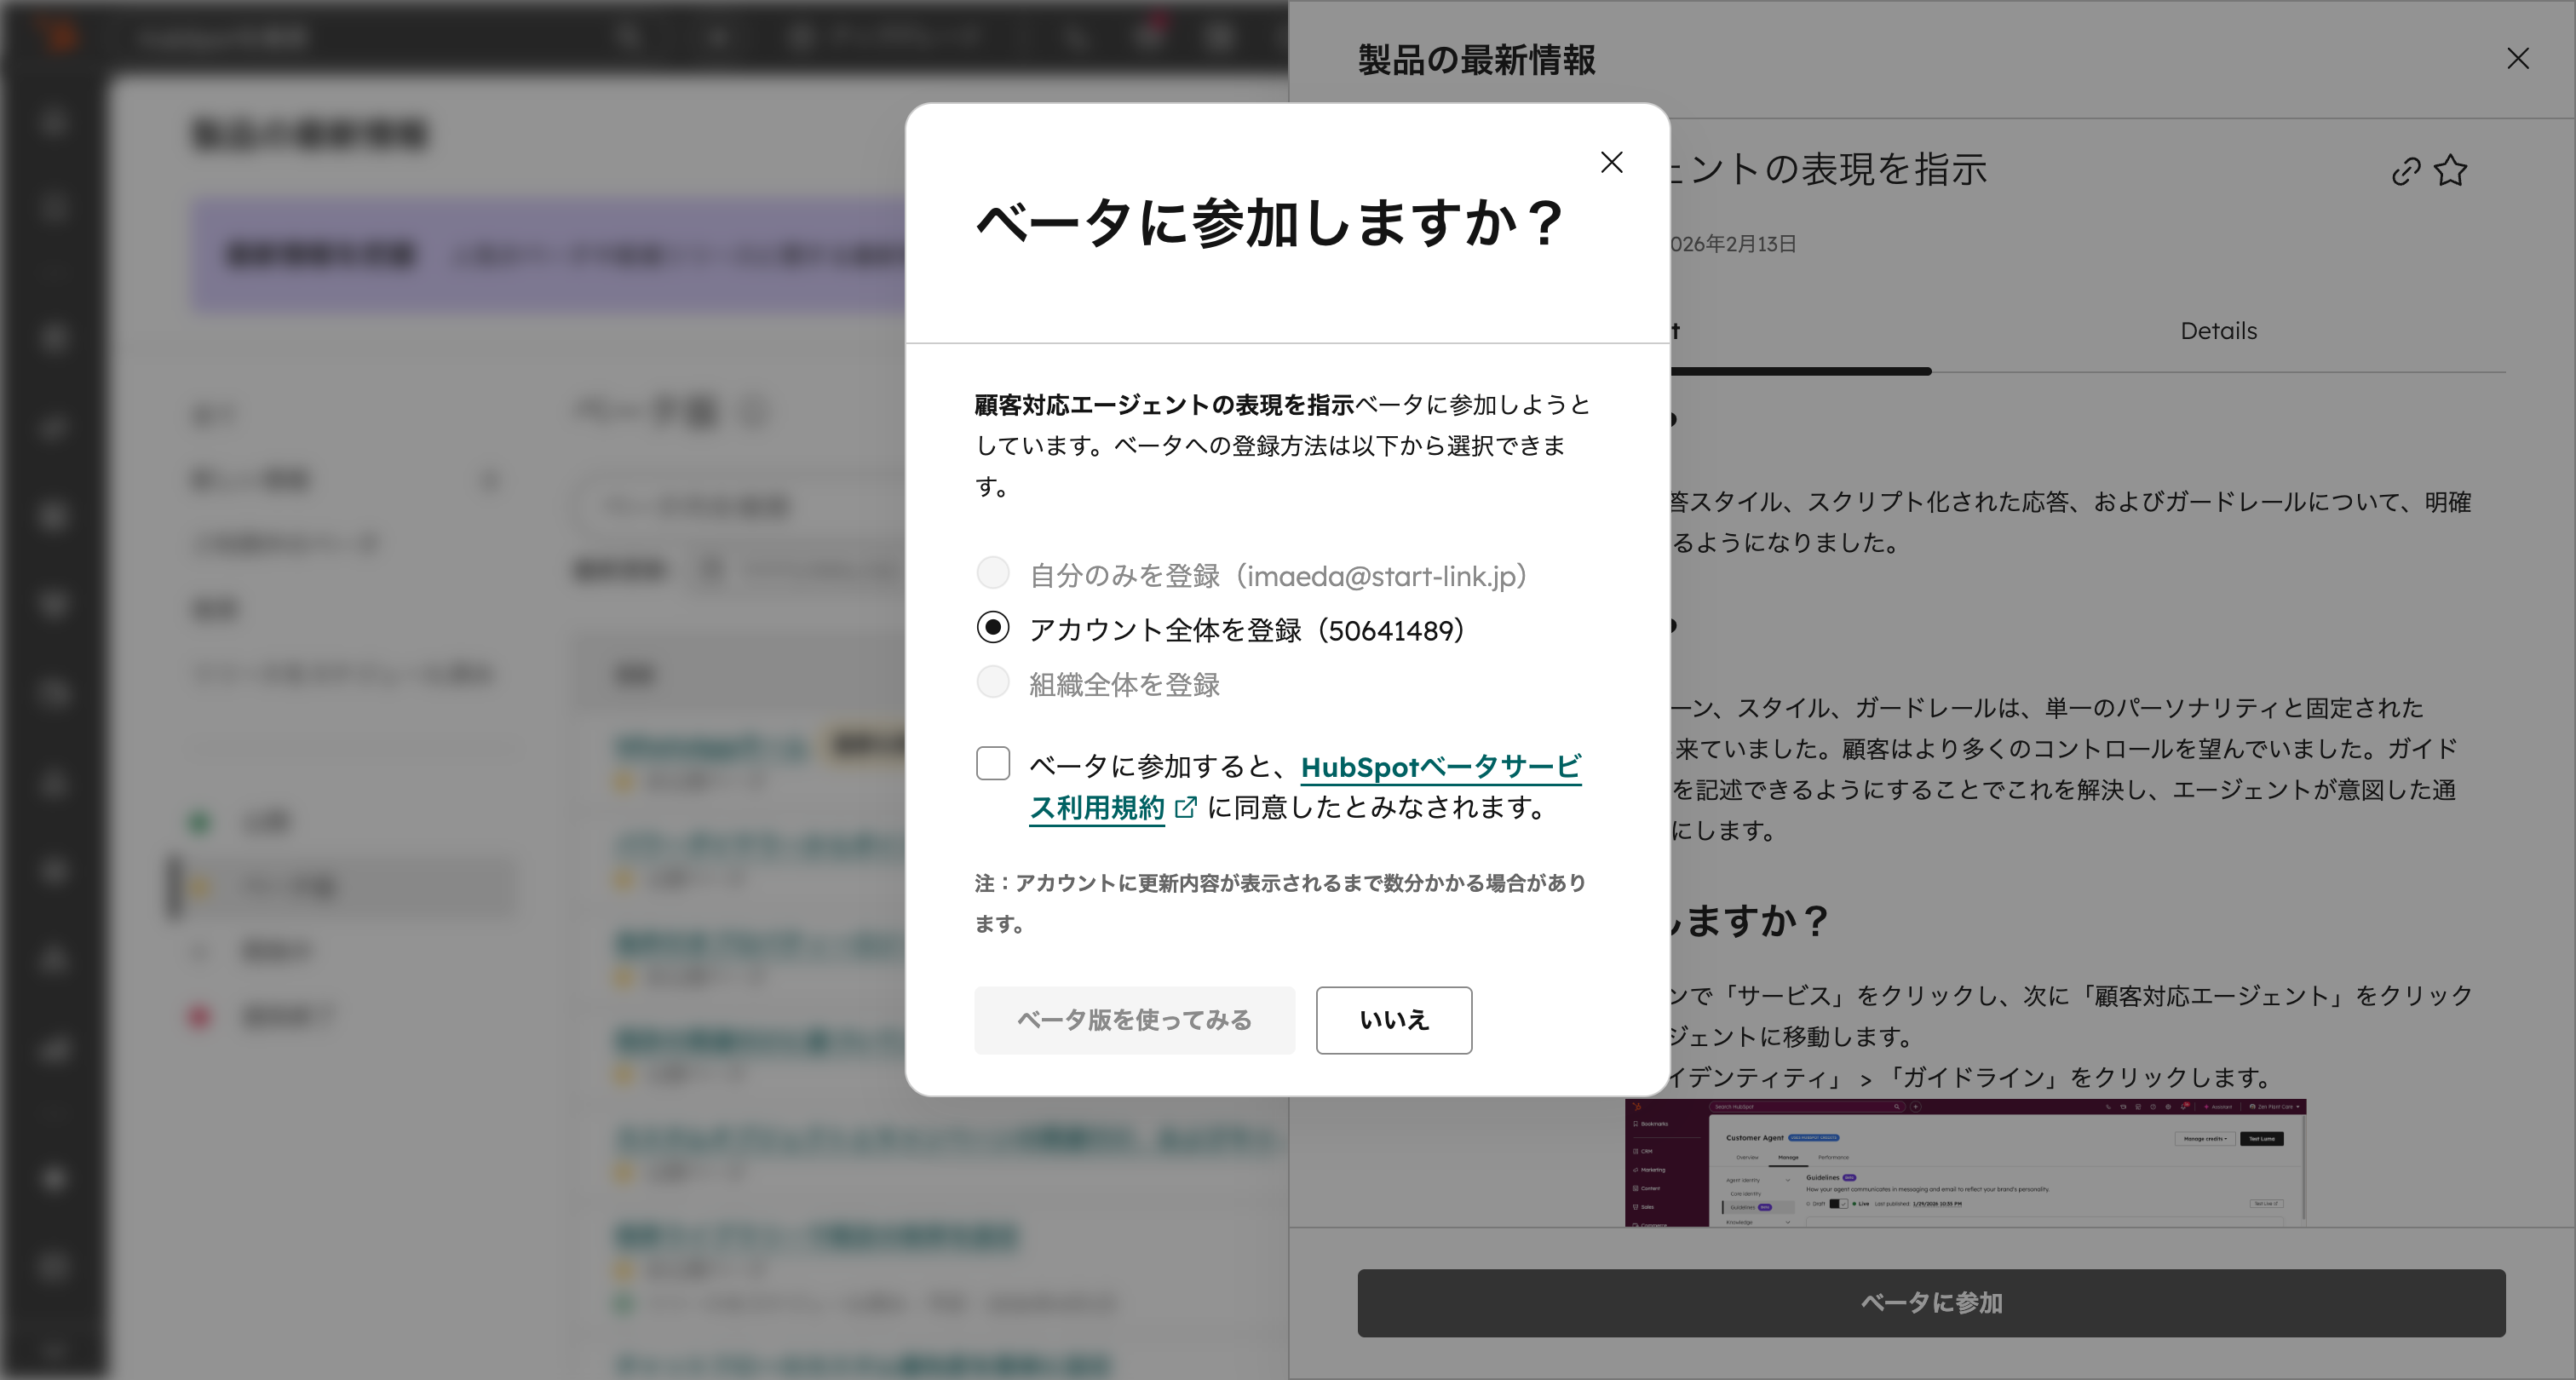Close the beta participation dialog
The height and width of the screenshot is (1380, 2576).
pyautogui.click(x=1611, y=162)
